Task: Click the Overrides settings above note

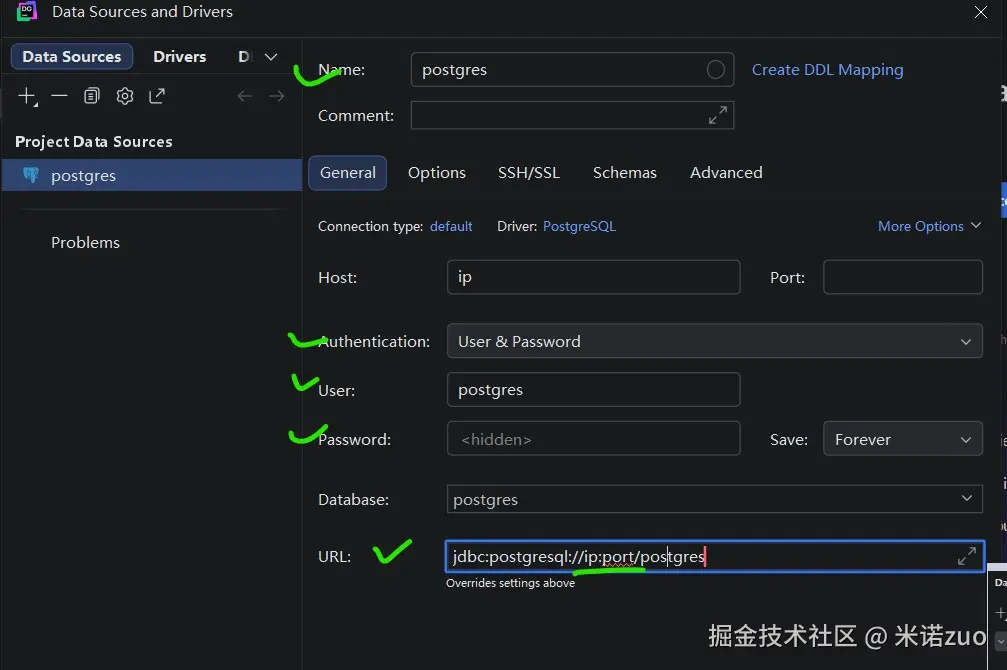Action: tap(511, 583)
